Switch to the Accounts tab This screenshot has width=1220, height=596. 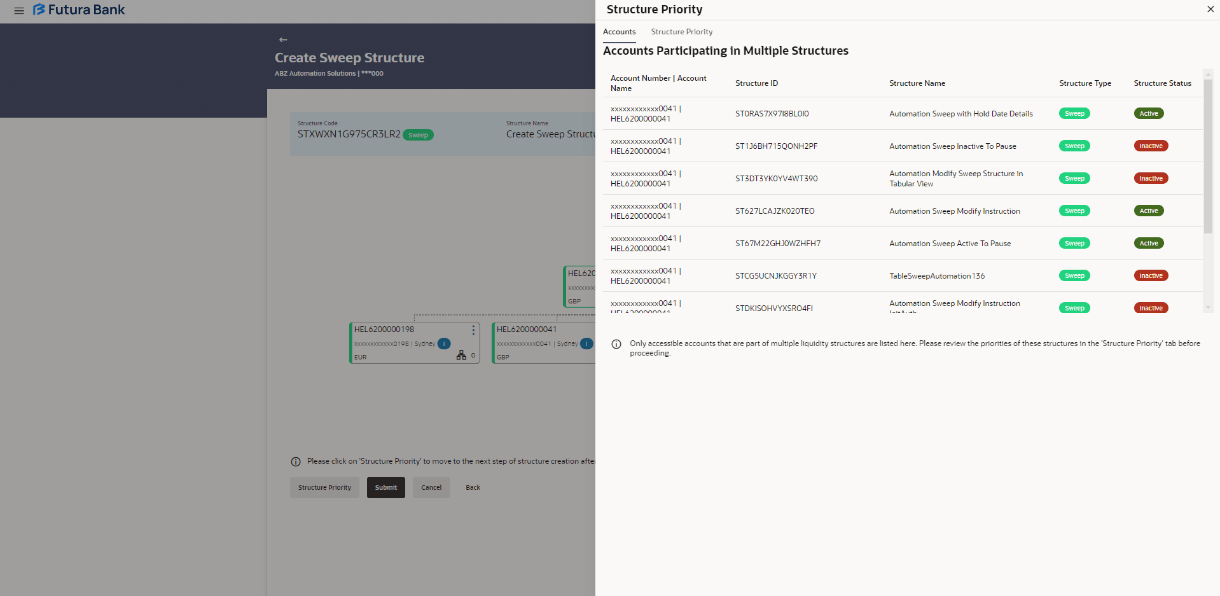pos(619,32)
